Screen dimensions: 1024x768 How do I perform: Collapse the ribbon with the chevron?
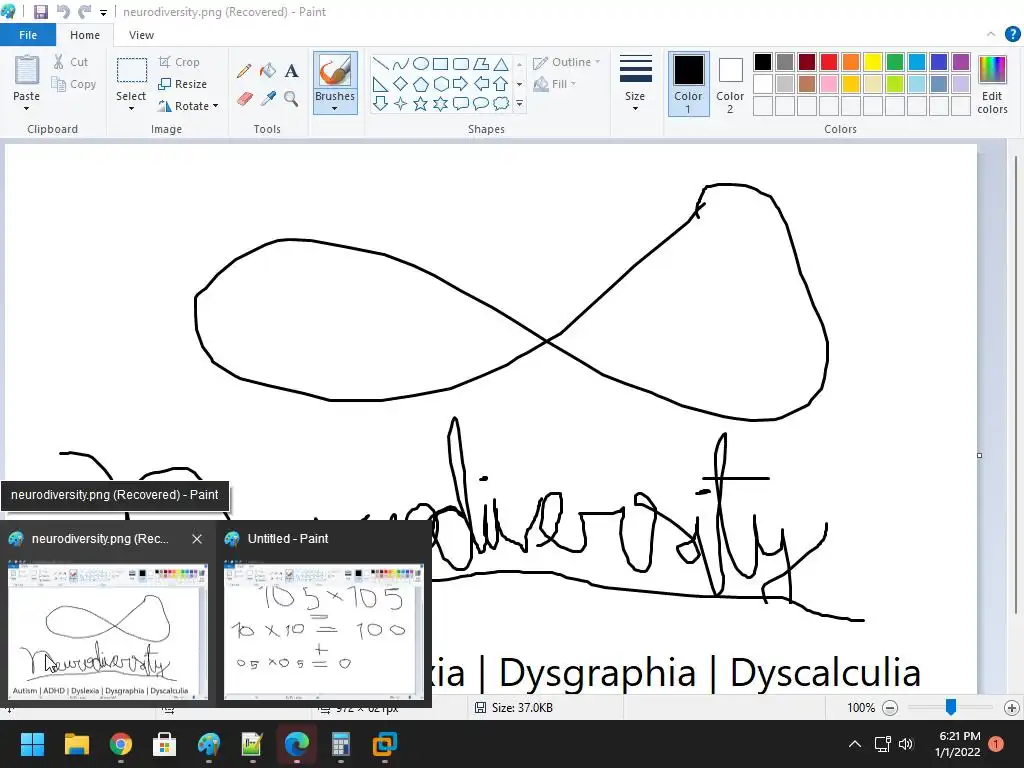991,34
